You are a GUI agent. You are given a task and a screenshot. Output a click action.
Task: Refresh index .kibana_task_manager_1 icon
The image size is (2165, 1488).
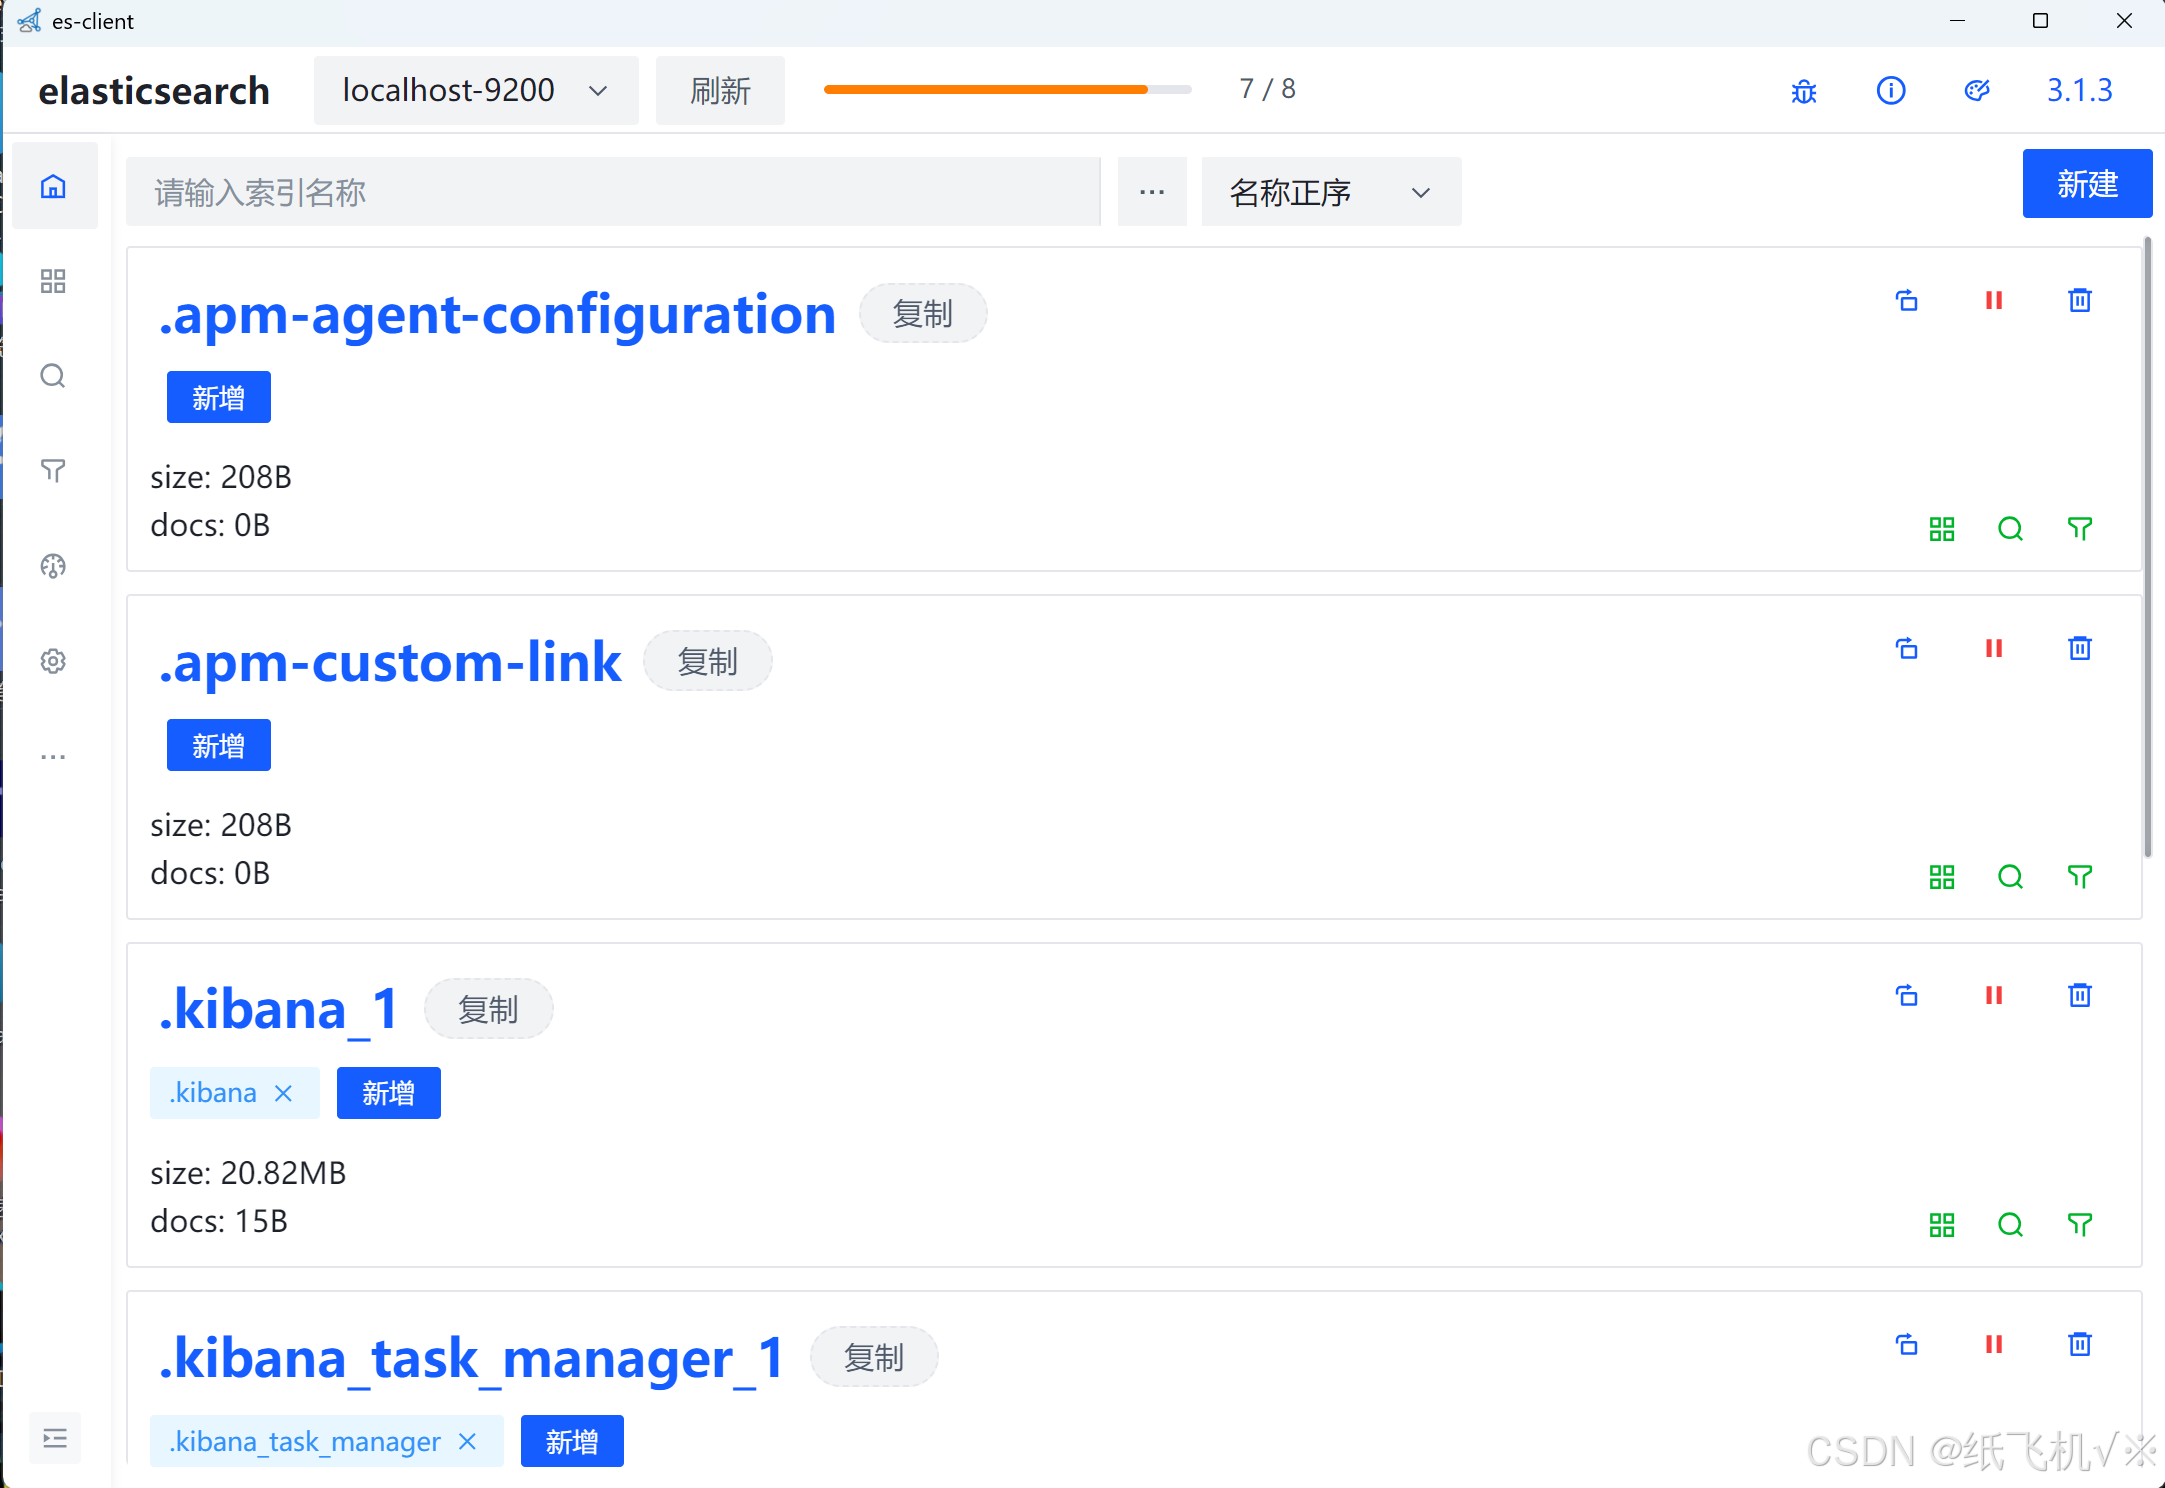pyautogui.click(x=1907, y=1344)
